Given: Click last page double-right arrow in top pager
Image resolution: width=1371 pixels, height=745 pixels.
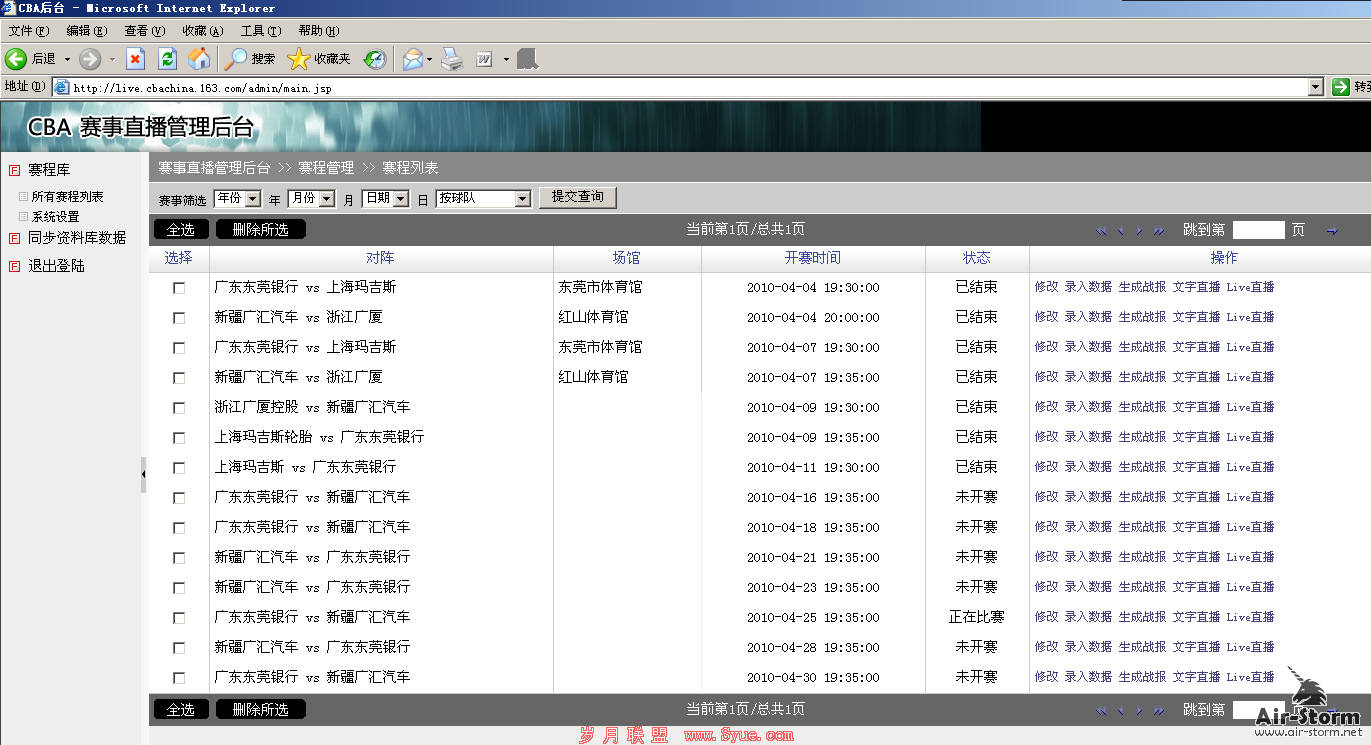Looking at the screenshot, I should (x=1159, y=231).
